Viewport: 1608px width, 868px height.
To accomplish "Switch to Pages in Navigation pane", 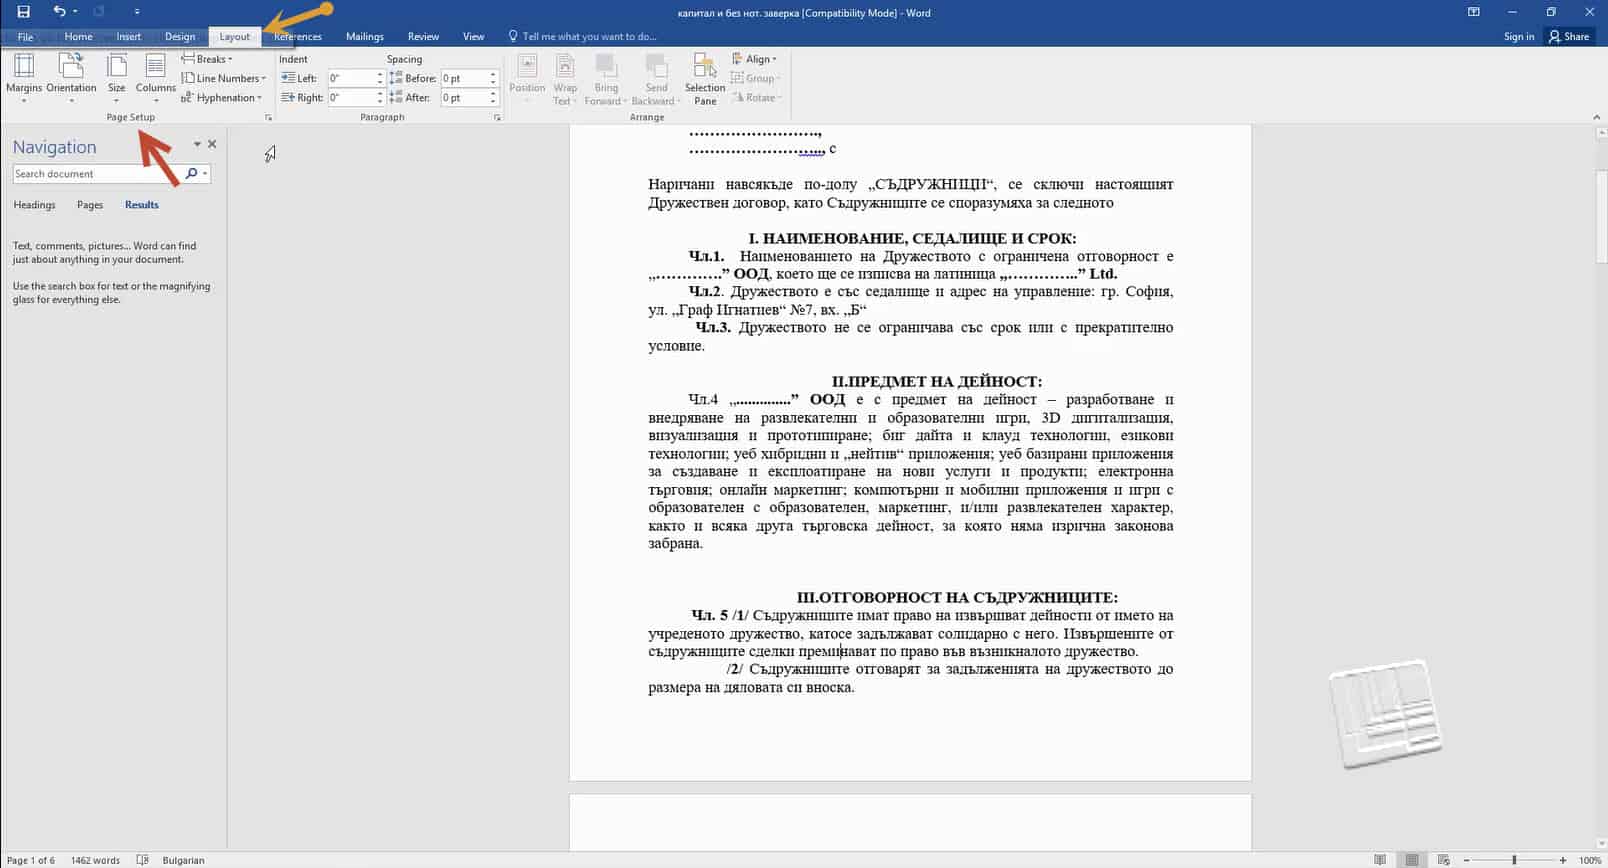I will coord(90,205).
